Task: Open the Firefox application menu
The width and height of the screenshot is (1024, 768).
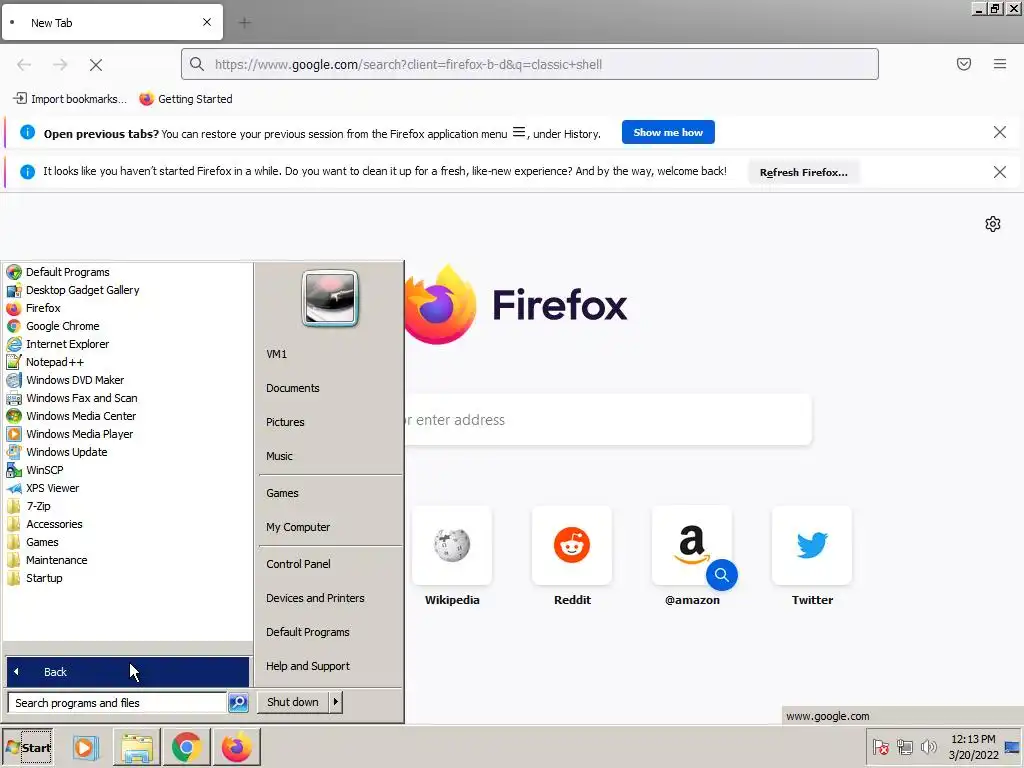Action: click(x=1000, y=64)
